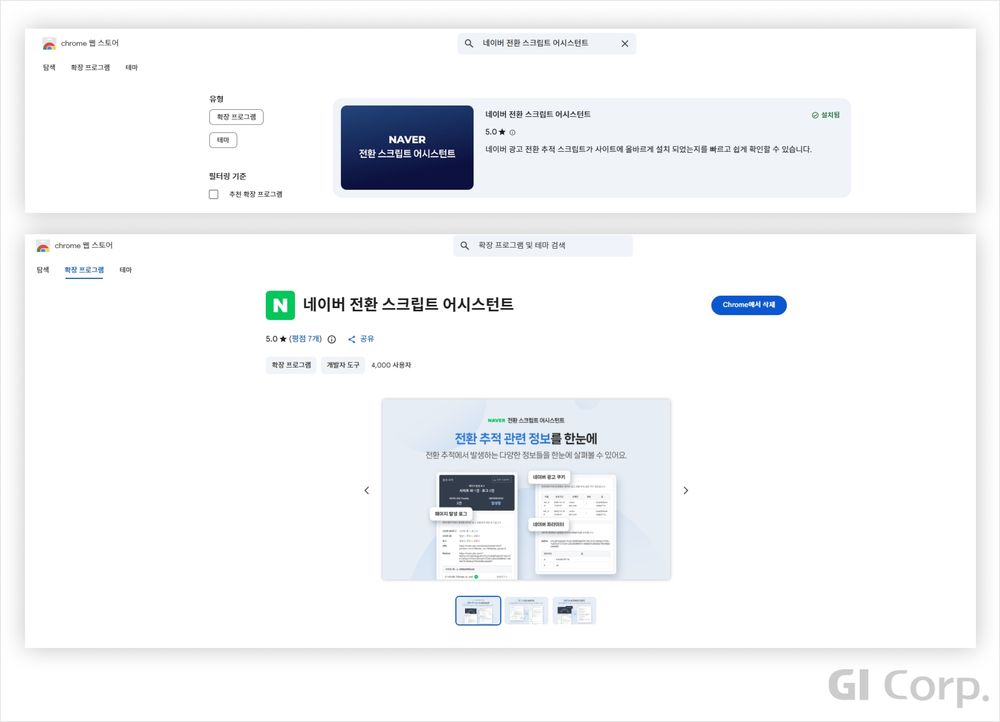Viewport: 1000px width, 722px height.
Task: Click the installed check mark 설치됨 badge
Action: click(825, 115)
